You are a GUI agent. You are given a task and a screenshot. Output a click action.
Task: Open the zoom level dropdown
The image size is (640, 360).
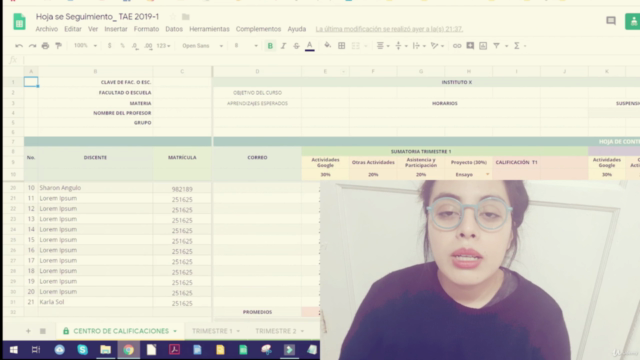coord(85,46)
